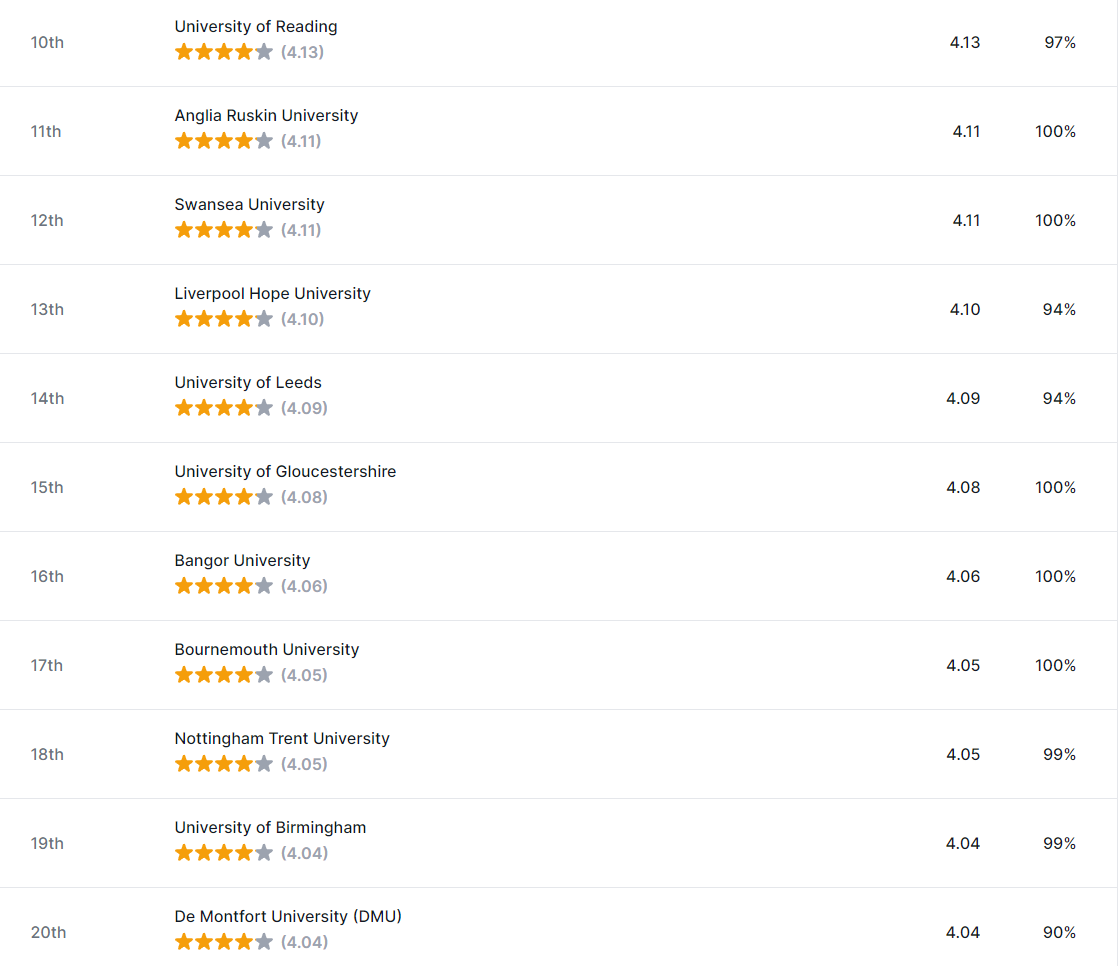Screen dimensions: 1119x966
Task: Click Bangor University star rating
Action: pyautogui.click(x=224, y=586)
